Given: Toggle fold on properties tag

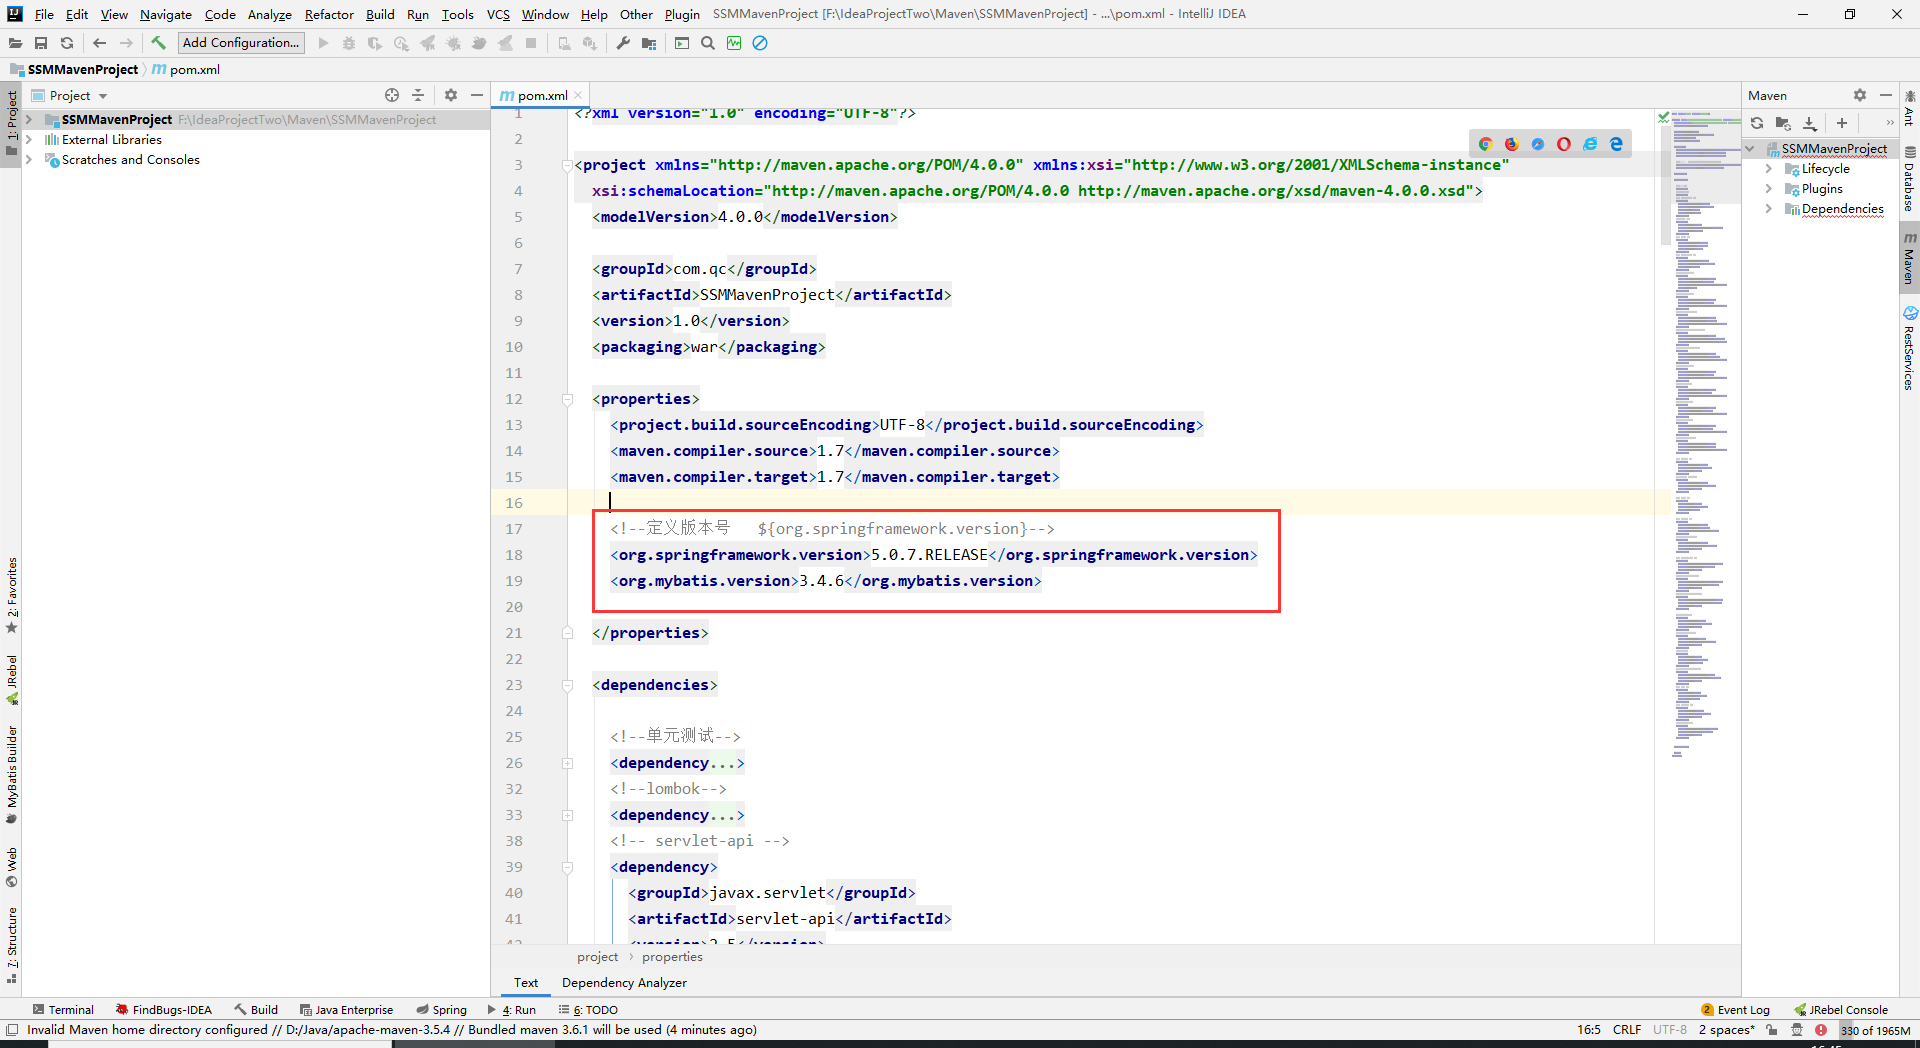Looking at the screenshot, I should [567, 399].
